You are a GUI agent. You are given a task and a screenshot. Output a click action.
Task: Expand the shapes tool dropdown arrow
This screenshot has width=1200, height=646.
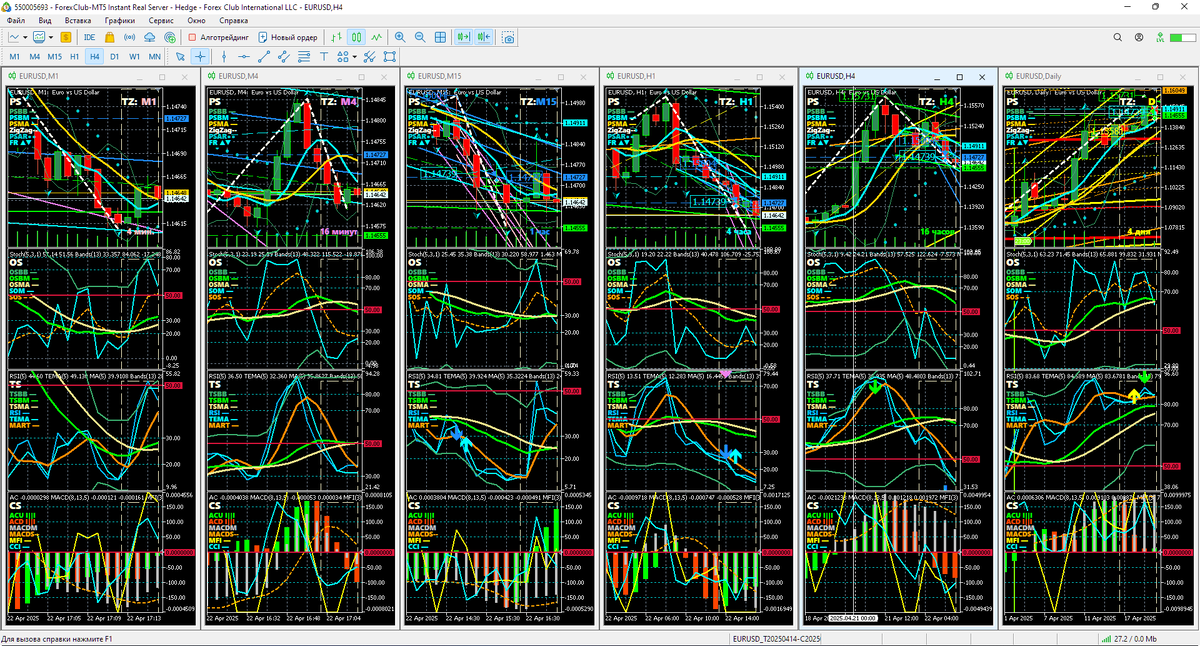[354, 57]
